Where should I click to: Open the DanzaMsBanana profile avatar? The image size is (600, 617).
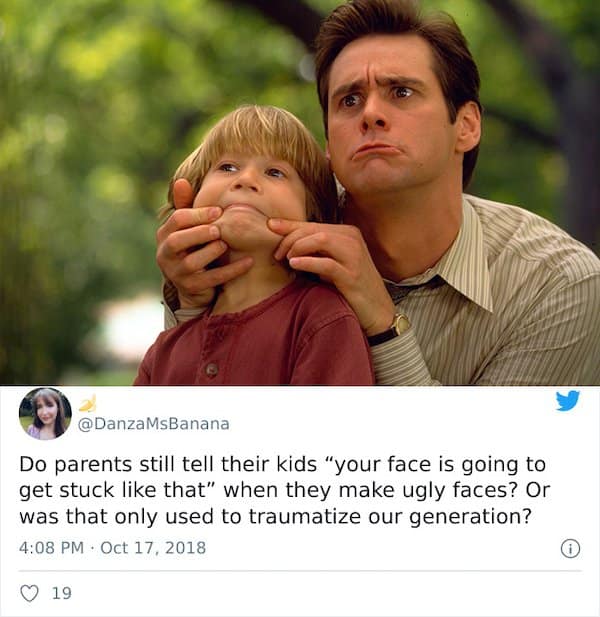coord(45,413)
